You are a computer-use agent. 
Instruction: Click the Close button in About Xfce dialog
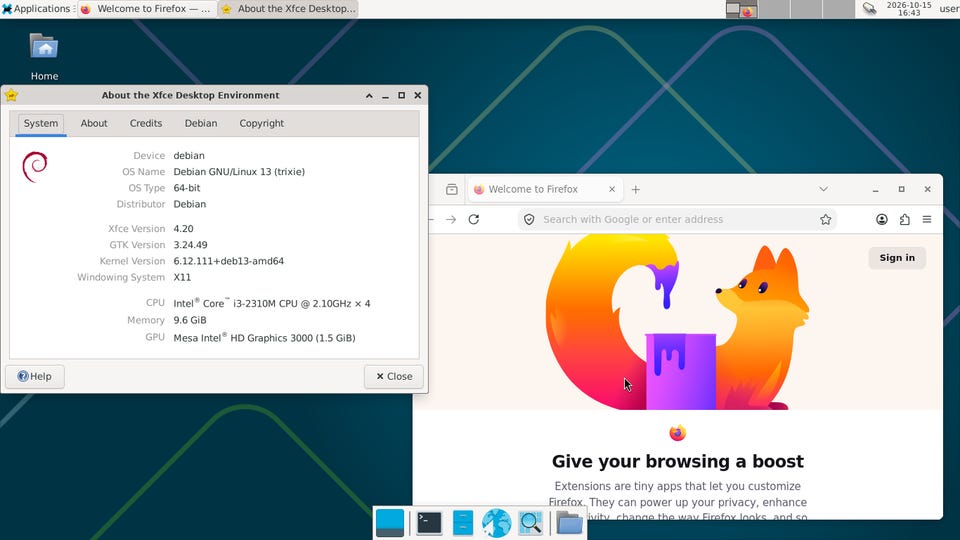394,376
